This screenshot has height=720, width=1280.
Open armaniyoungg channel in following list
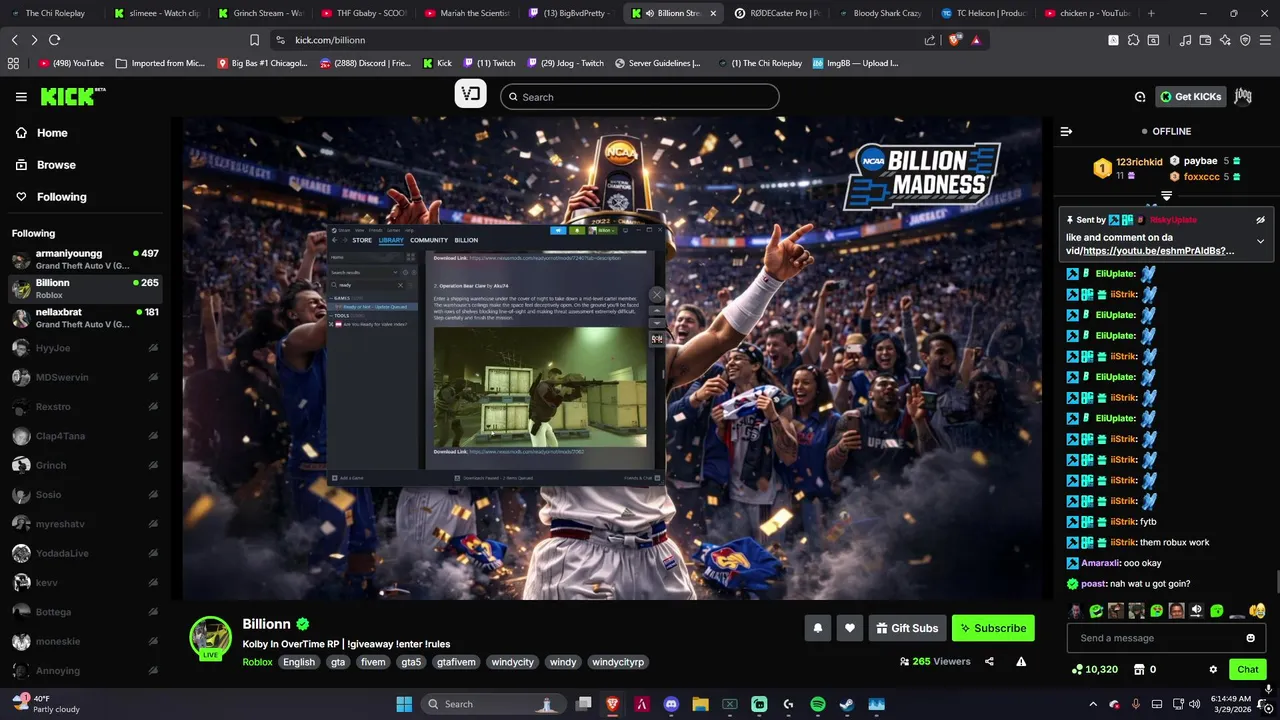tap(85, 260)
